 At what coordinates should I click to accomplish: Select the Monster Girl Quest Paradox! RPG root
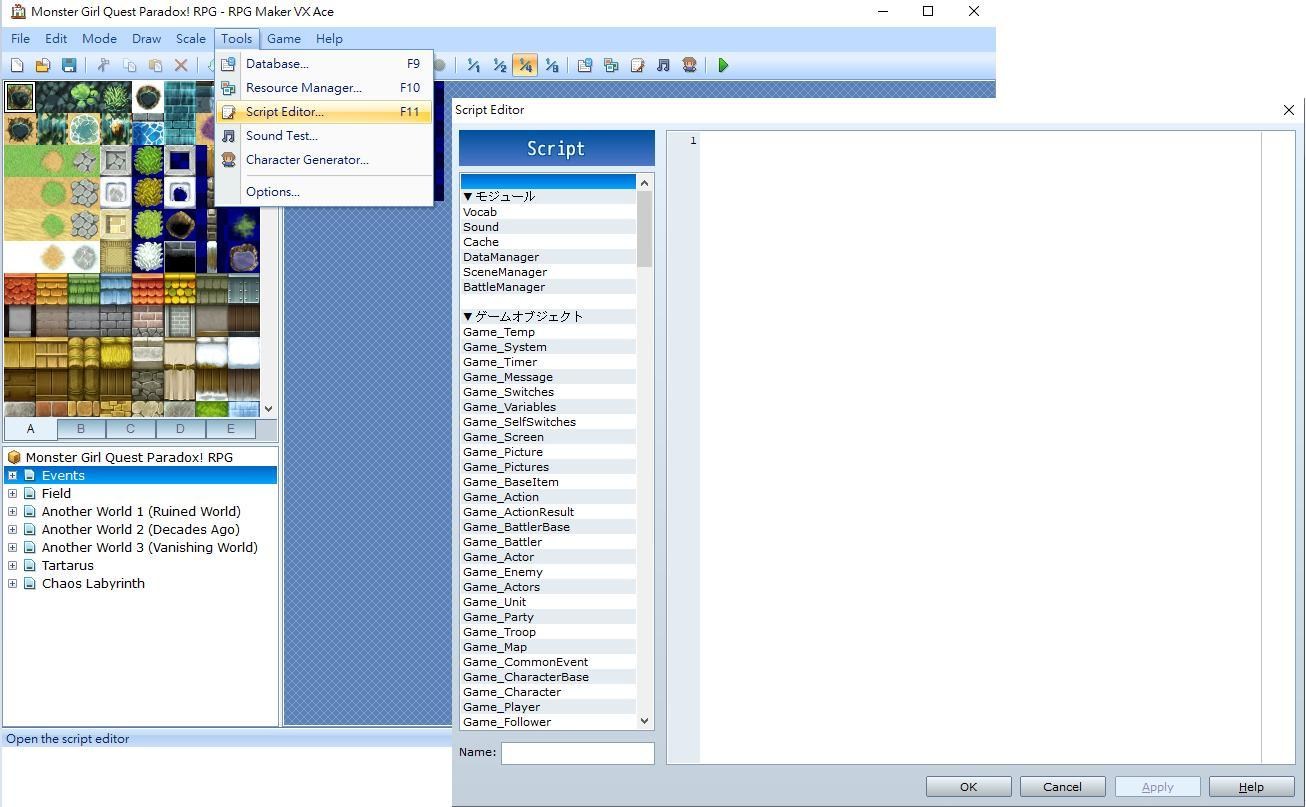click(x=129, y=458)
